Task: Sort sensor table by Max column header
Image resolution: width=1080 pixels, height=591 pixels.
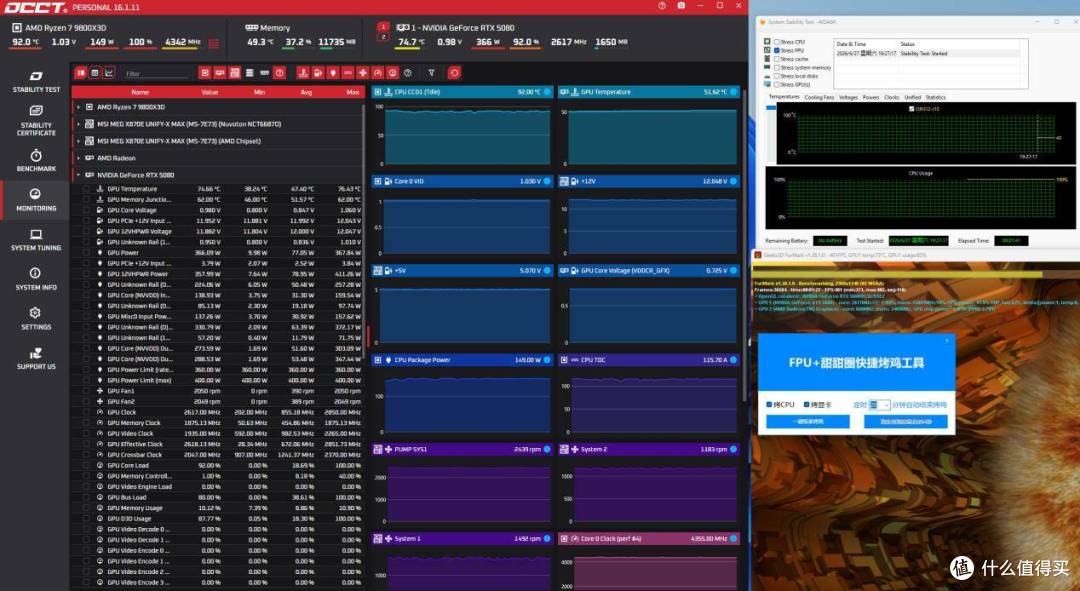Action: (353, 92)
